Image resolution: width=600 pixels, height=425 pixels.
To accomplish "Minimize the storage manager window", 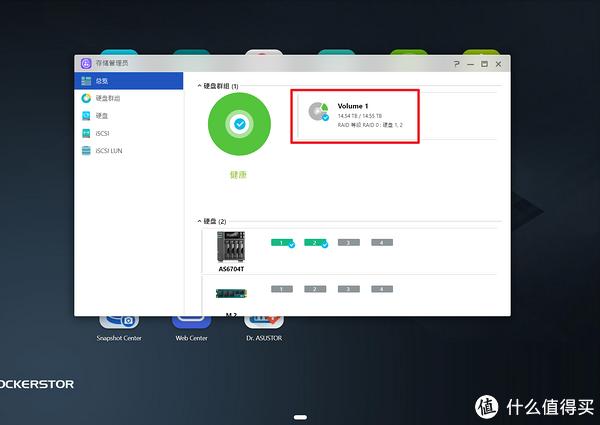I will [x=470, y=64].
